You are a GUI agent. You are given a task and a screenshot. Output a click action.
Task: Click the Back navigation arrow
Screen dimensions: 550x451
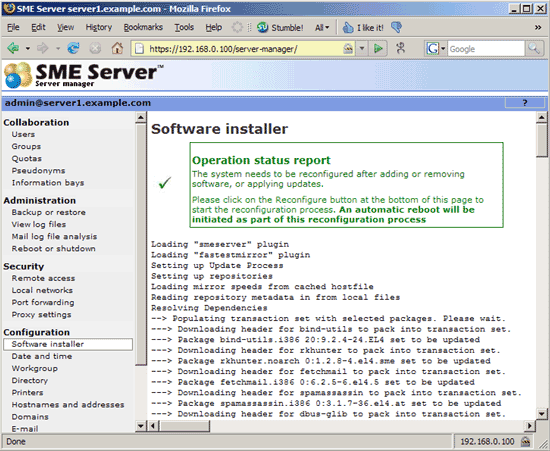coord(13,48)
